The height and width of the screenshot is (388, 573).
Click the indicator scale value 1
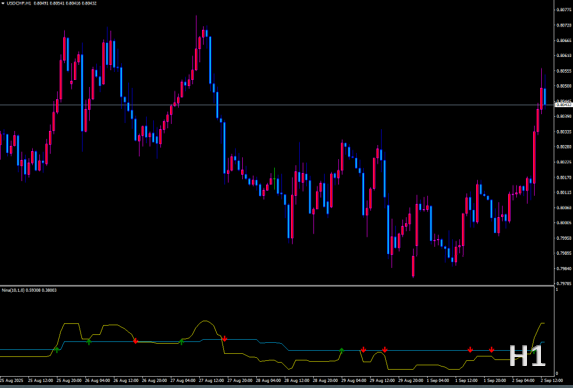[x=557, y=289]
